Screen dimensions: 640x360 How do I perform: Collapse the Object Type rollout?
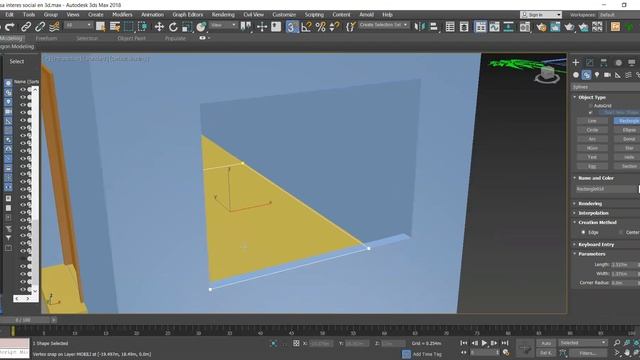coord(591,97)
